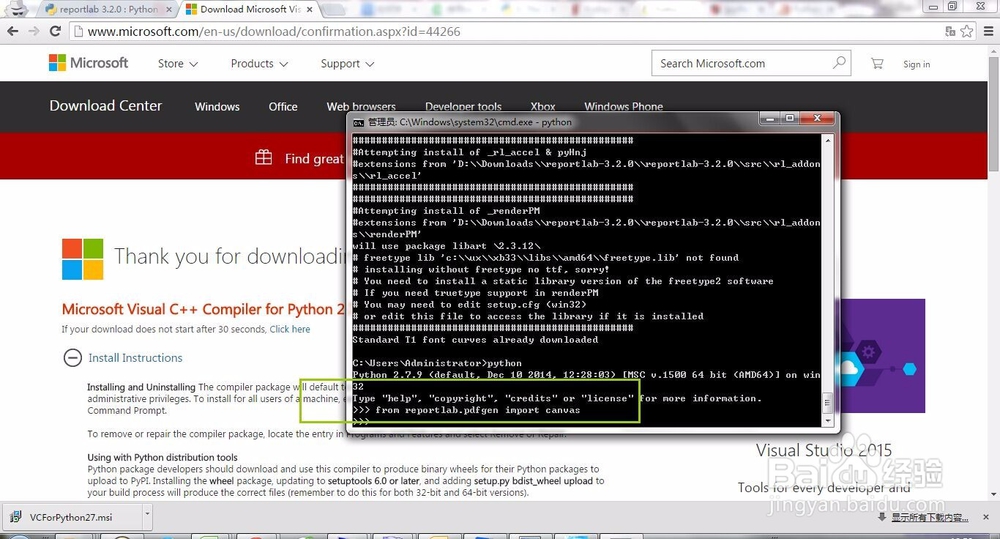
Task: Click the Visual Studio 2015 heading
Action: (x=823, y=450)
